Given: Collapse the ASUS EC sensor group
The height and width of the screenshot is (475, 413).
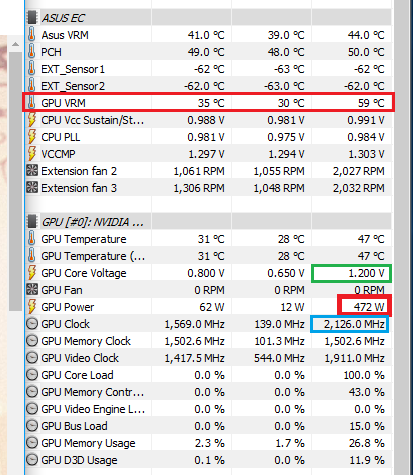Looking at the screenshot, I should tap(63, 18).
